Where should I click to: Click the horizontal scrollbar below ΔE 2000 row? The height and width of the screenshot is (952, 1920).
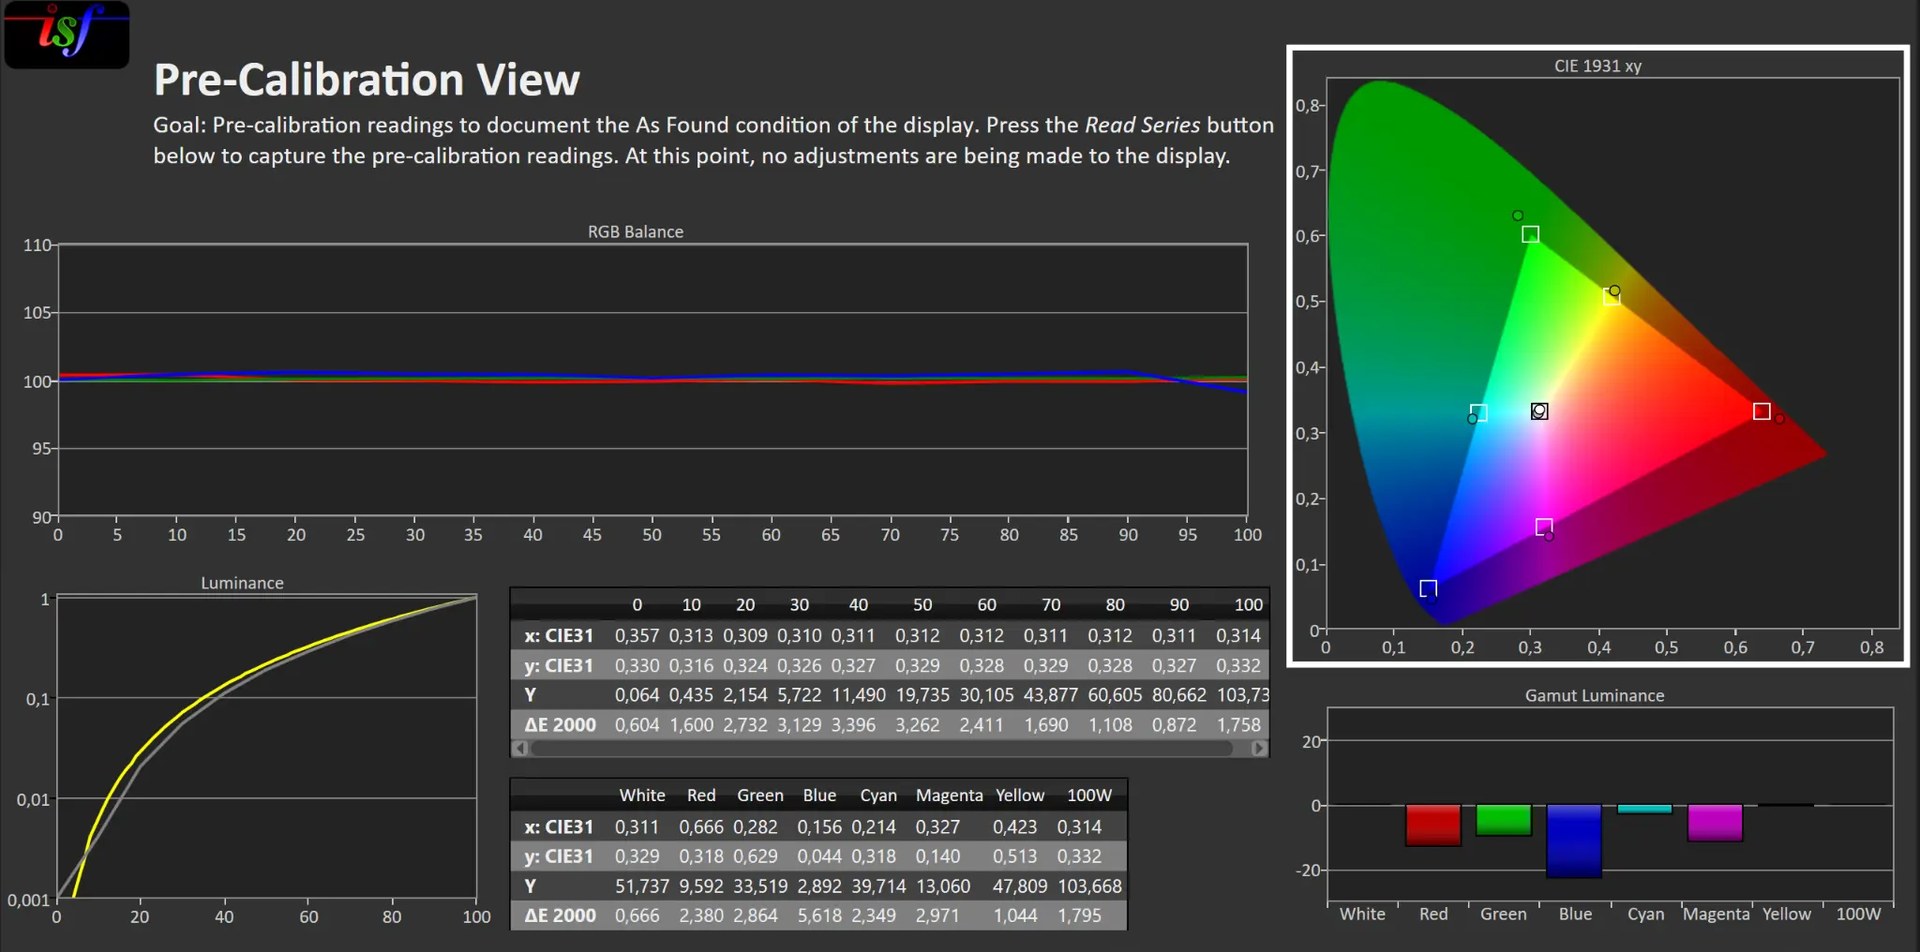pos(890,748)
